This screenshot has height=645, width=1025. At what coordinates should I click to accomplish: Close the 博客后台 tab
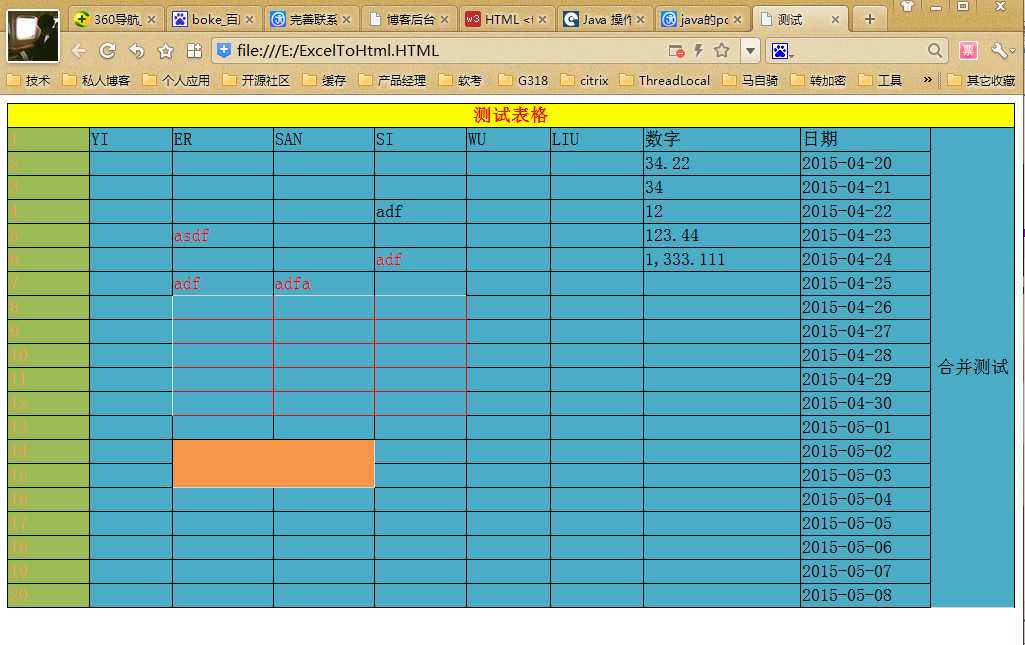coord(445,20)
